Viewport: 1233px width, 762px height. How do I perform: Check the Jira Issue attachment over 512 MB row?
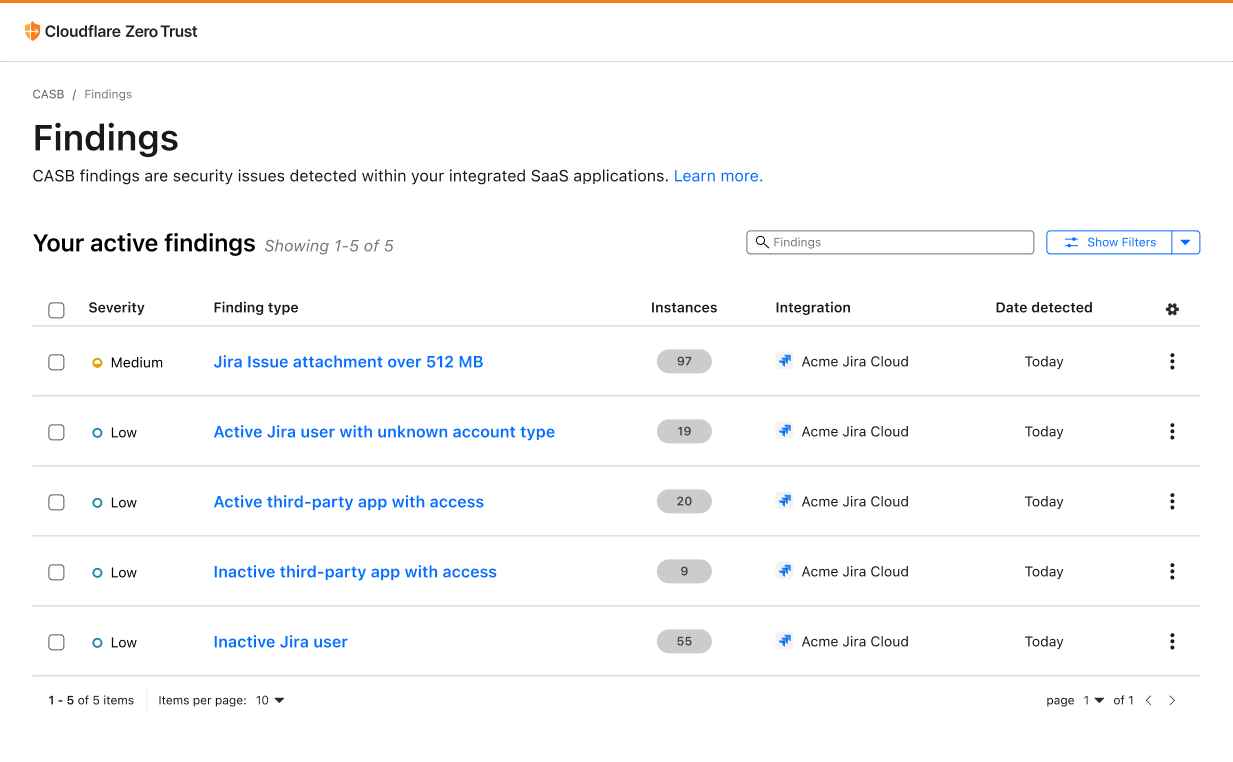[56, 362]
